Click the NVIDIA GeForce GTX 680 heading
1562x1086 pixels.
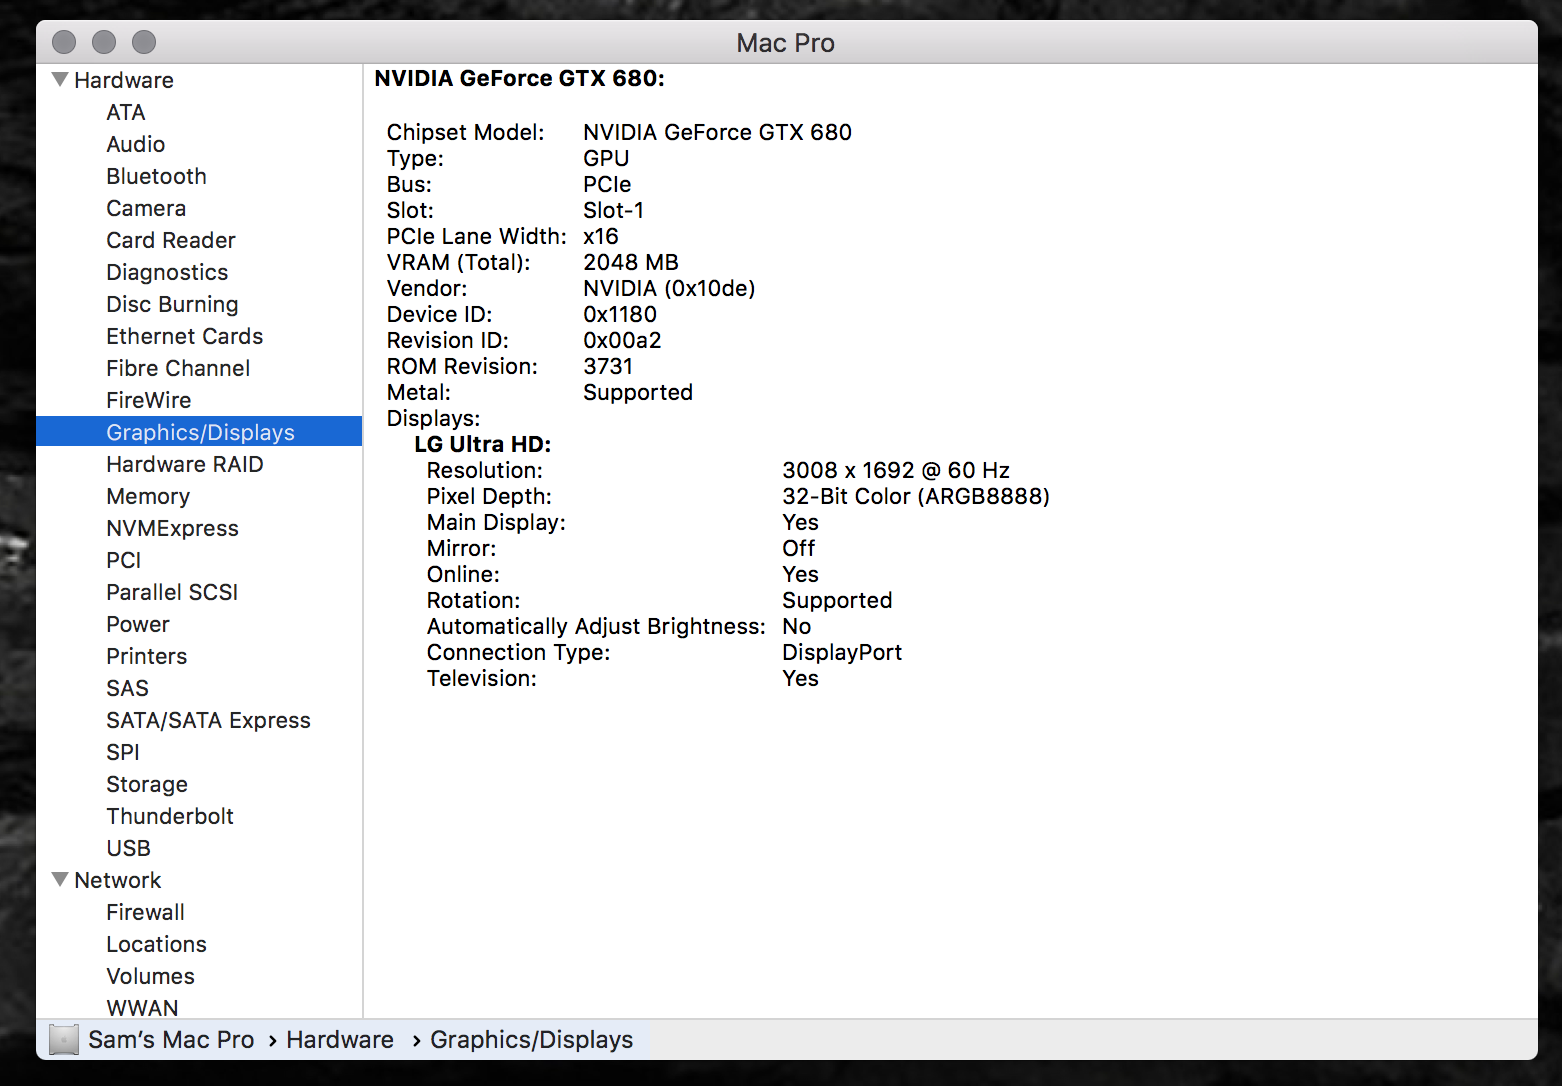520,78
